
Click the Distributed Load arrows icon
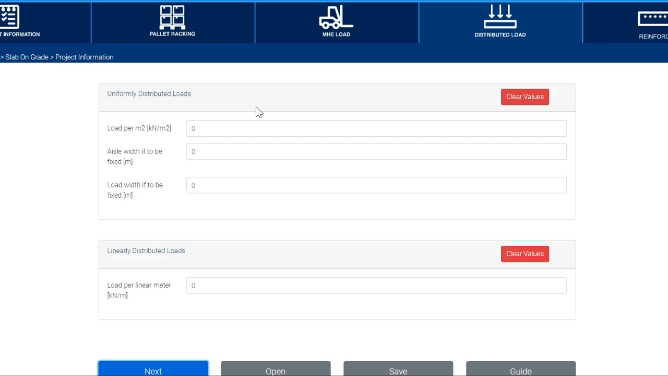[500, 17]
